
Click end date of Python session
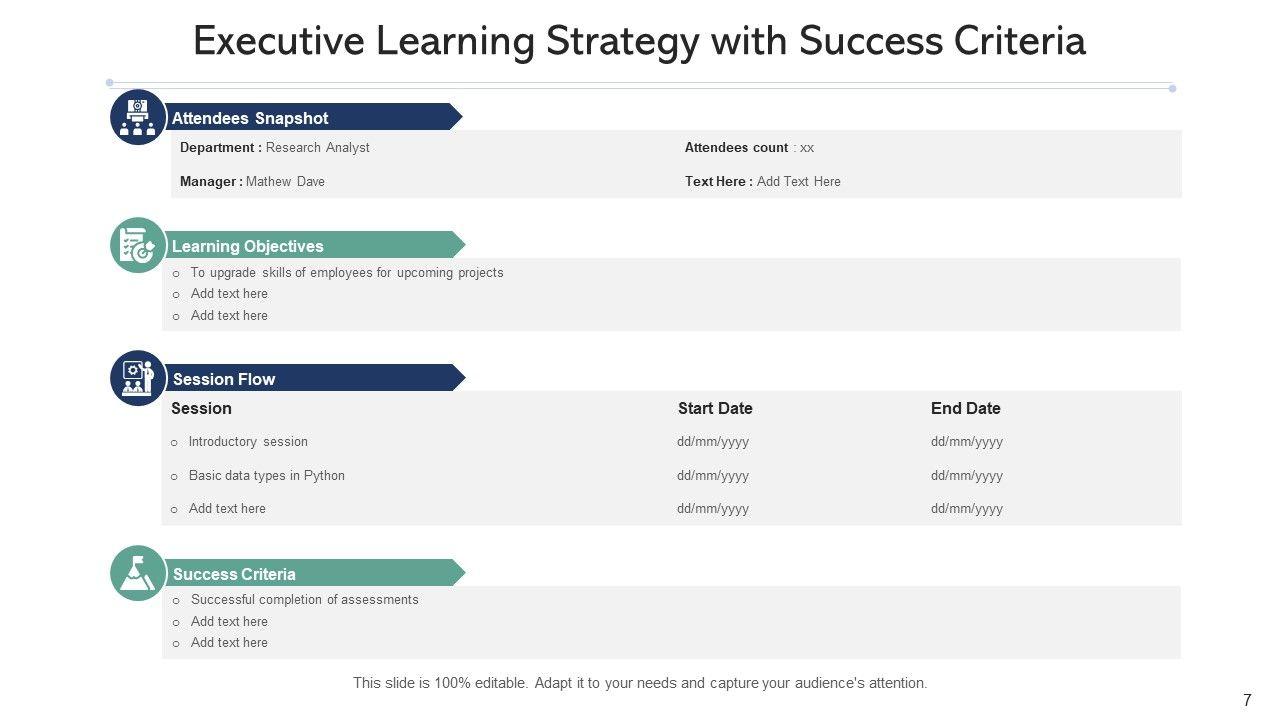point(967,476)
